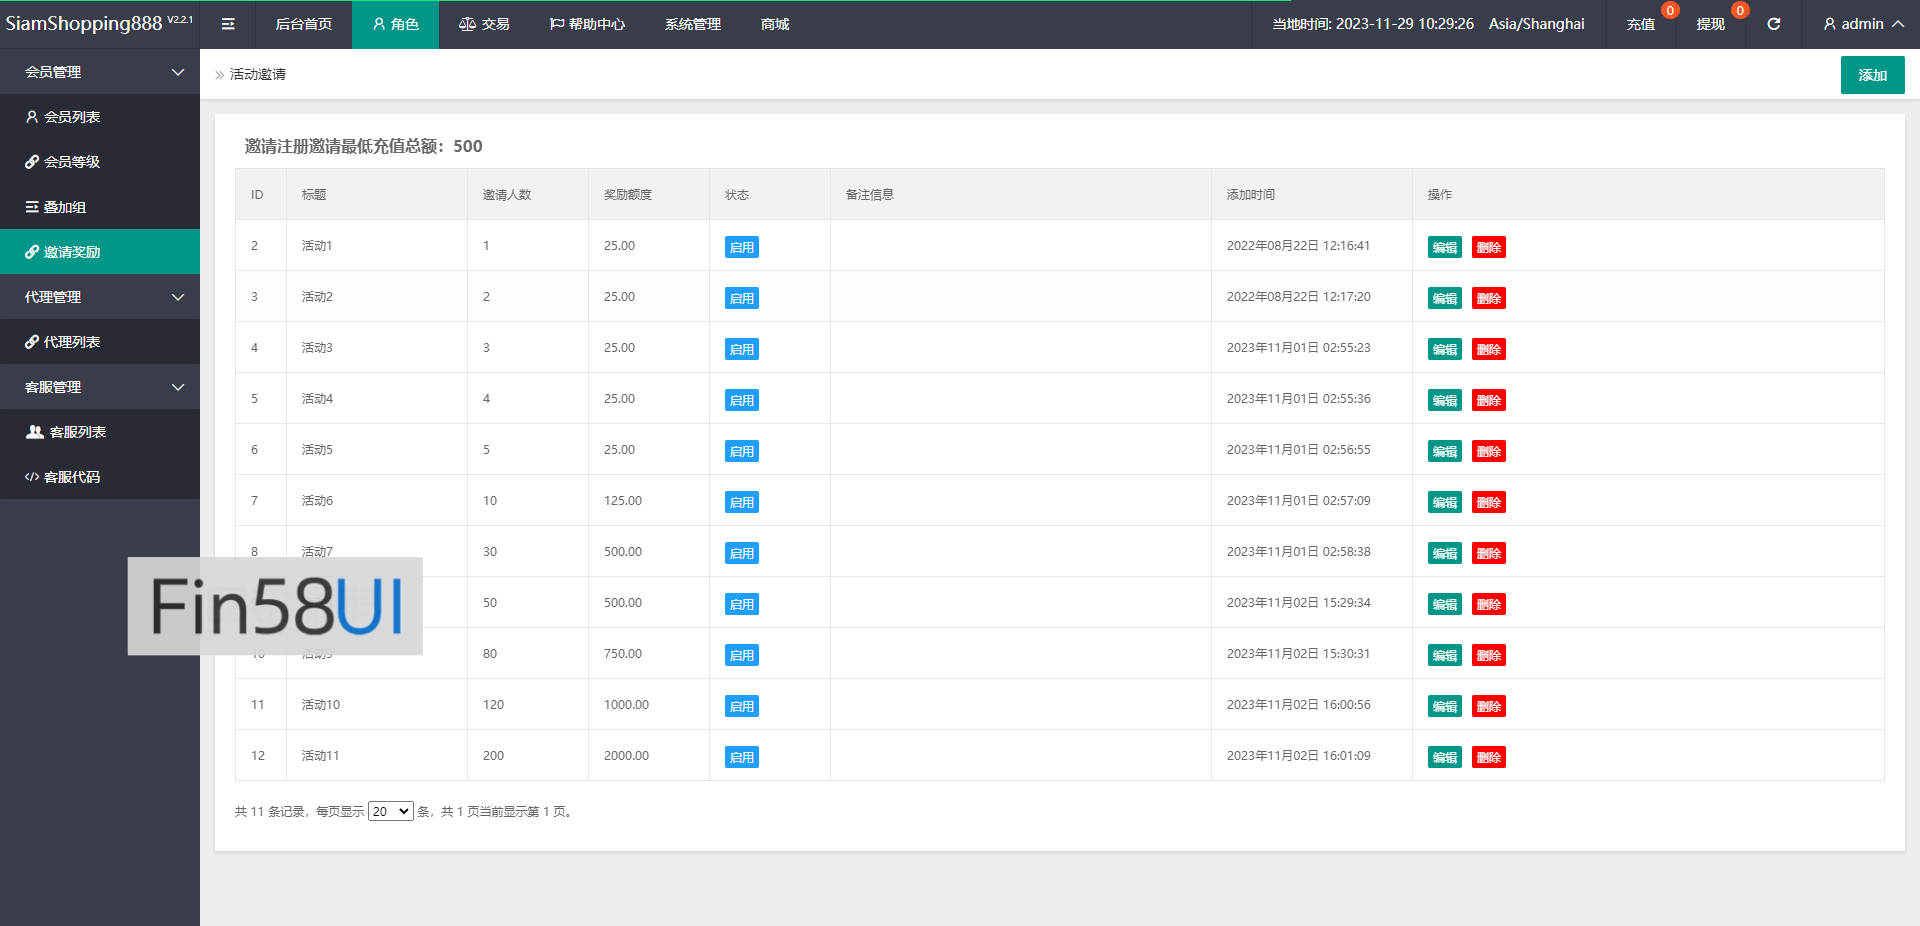Click 删除 in row dated 15:30:31
1920x926 pixels.
[x=1489, y=655]
